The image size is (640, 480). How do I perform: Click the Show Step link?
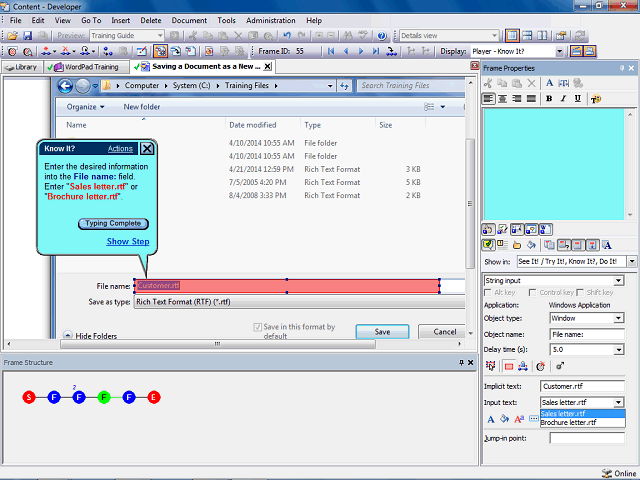(x=128, y=242)
